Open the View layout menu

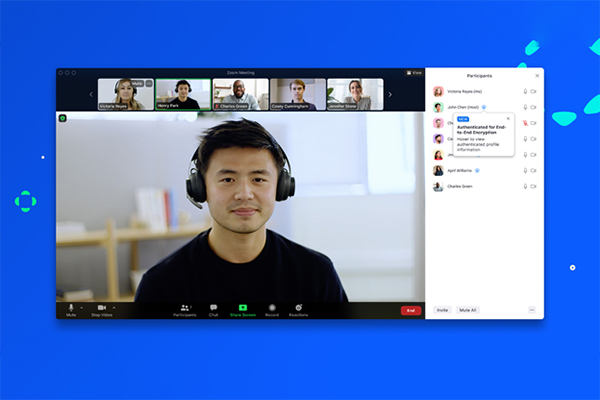(x=413, y=72)
